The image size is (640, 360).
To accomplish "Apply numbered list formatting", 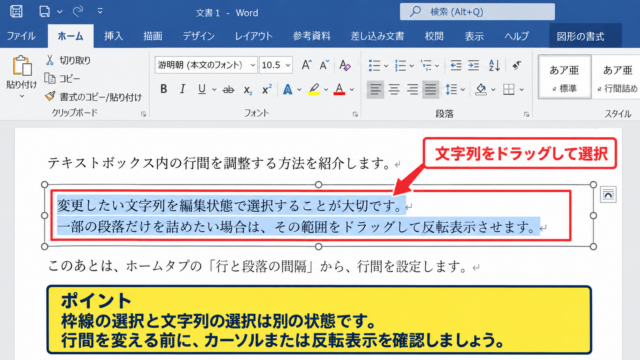I will (400, 65).
